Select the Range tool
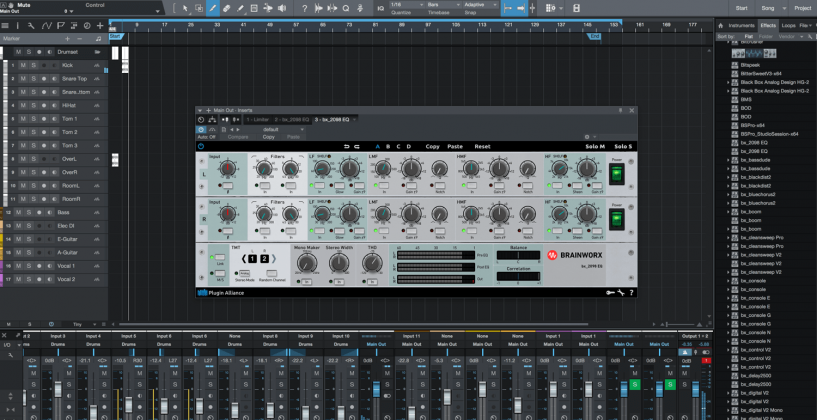 [x=200, y=8]
